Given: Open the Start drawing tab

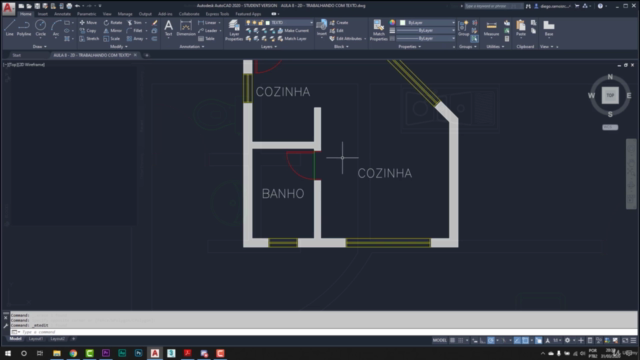Looking at the screenshot, I should [x=17, y=55].
